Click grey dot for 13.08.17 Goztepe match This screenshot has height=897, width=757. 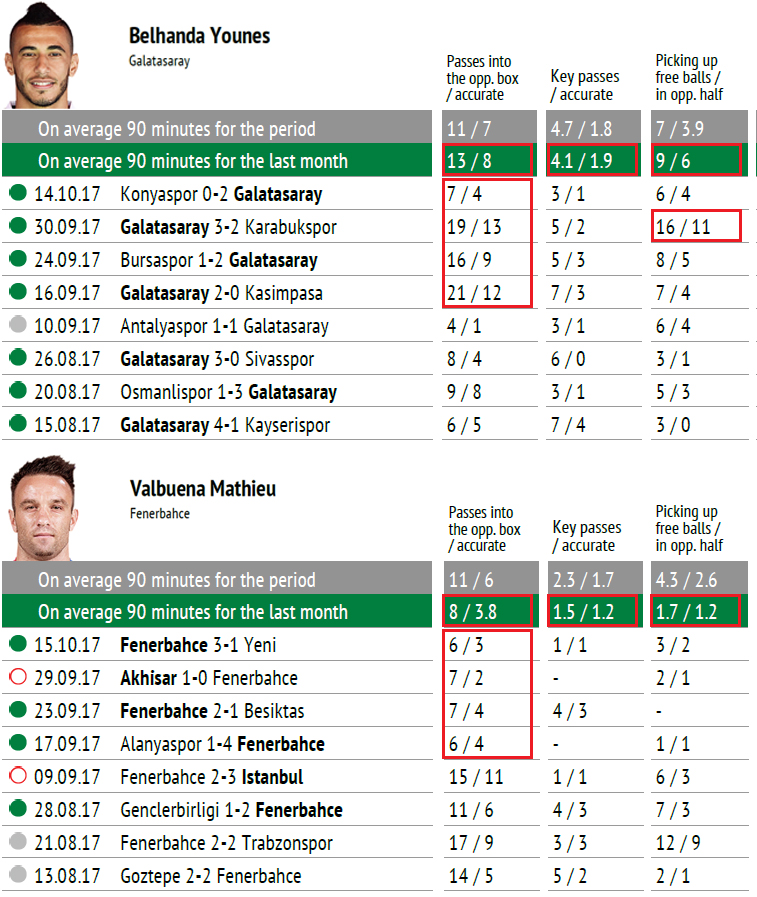[18, 875]
